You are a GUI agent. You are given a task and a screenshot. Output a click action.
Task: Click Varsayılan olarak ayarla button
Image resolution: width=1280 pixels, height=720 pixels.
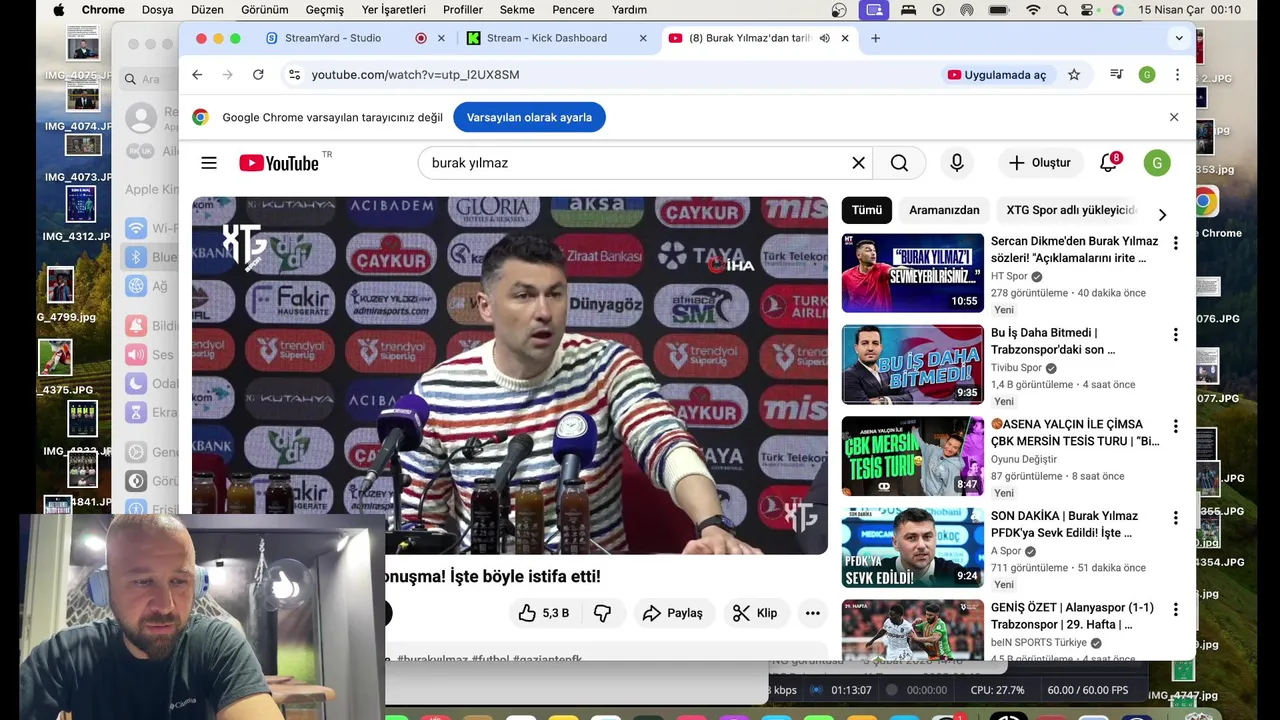point(529,117)
